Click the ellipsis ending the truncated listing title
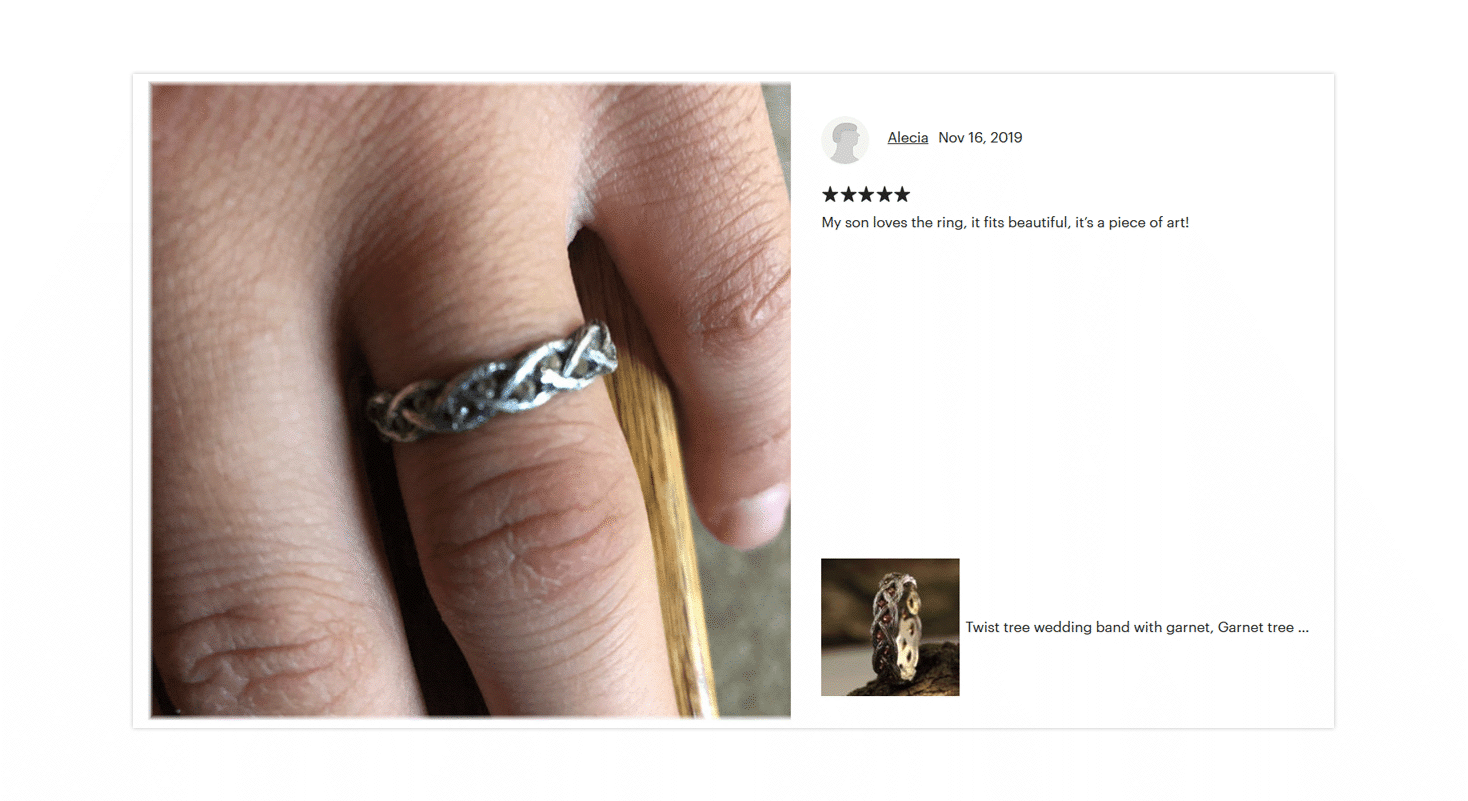The height and width of the screenshot is (801, 1468). pyautogui.click(x=1303, y=628)
